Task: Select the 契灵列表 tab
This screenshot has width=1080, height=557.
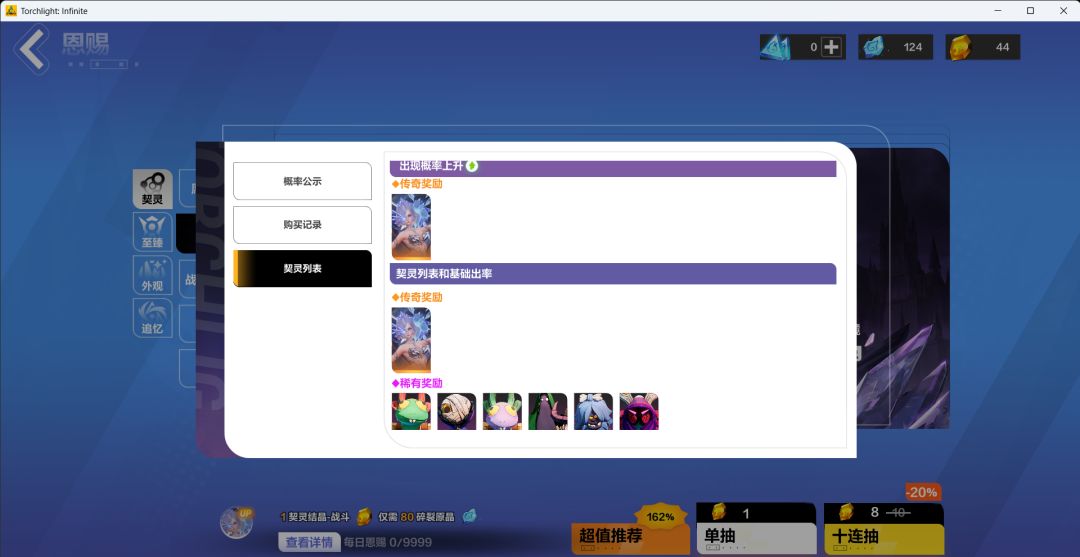Action: coord(302,269)
